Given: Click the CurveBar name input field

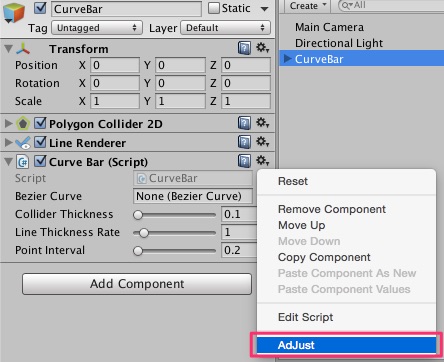Looking at the screenshot, I should pos(126,9).
